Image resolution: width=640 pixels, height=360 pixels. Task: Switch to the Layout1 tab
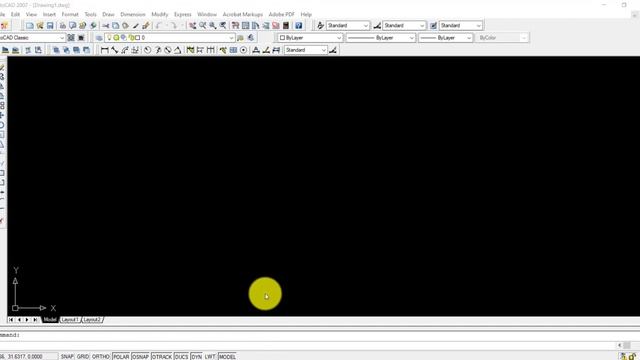[x=70, y=320]
